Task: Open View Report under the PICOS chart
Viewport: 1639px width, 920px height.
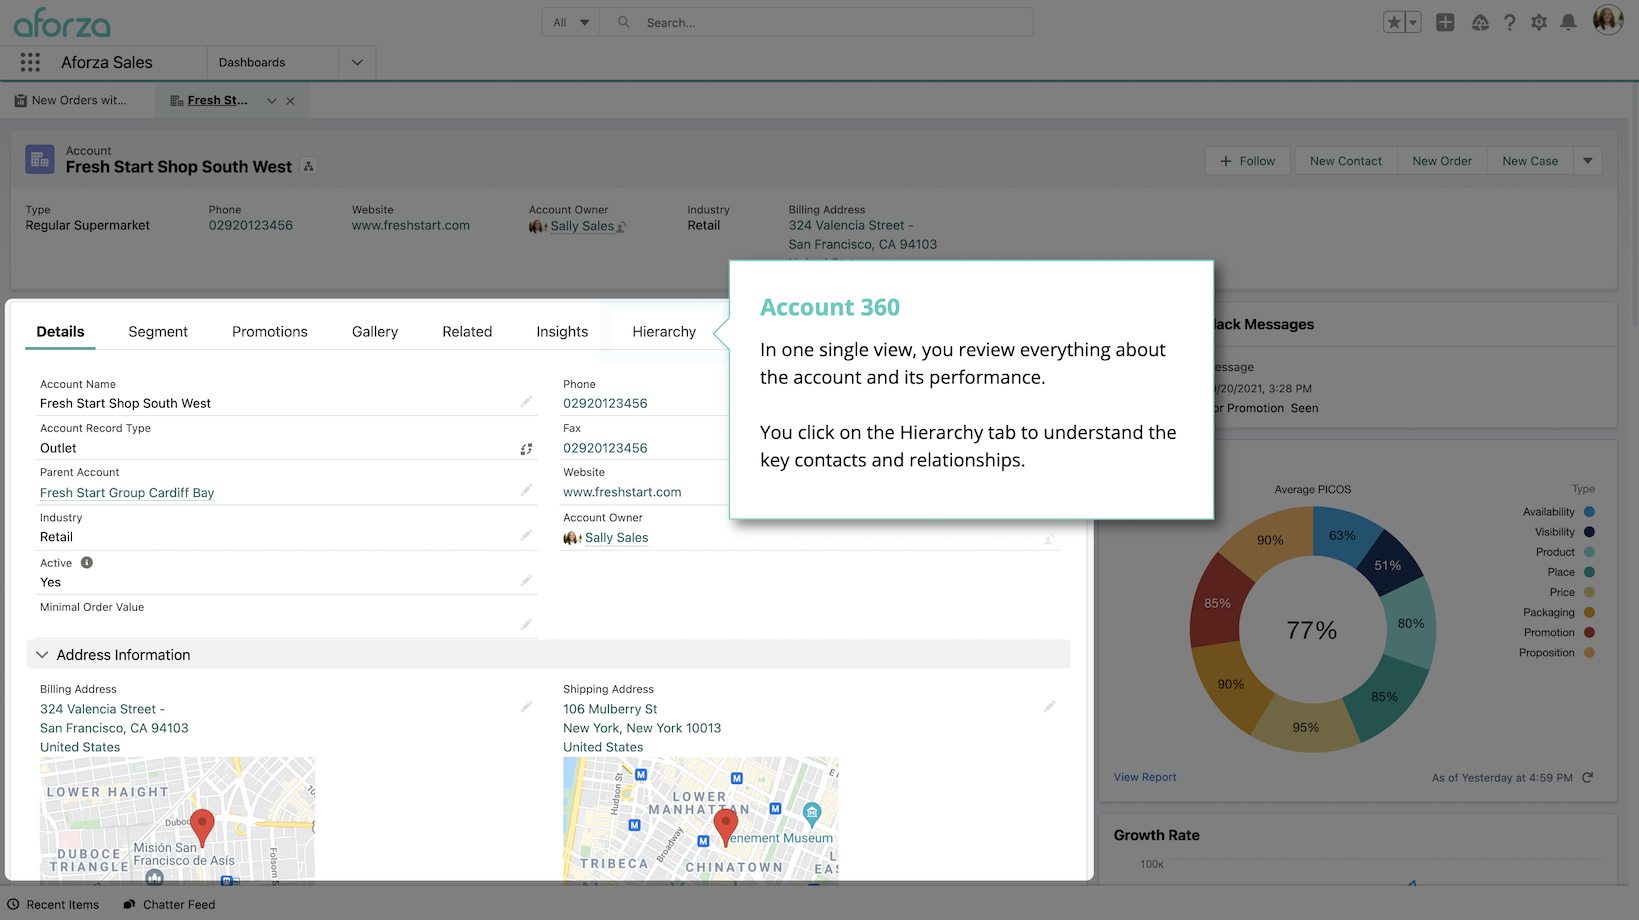Action: click(1145, 777)
